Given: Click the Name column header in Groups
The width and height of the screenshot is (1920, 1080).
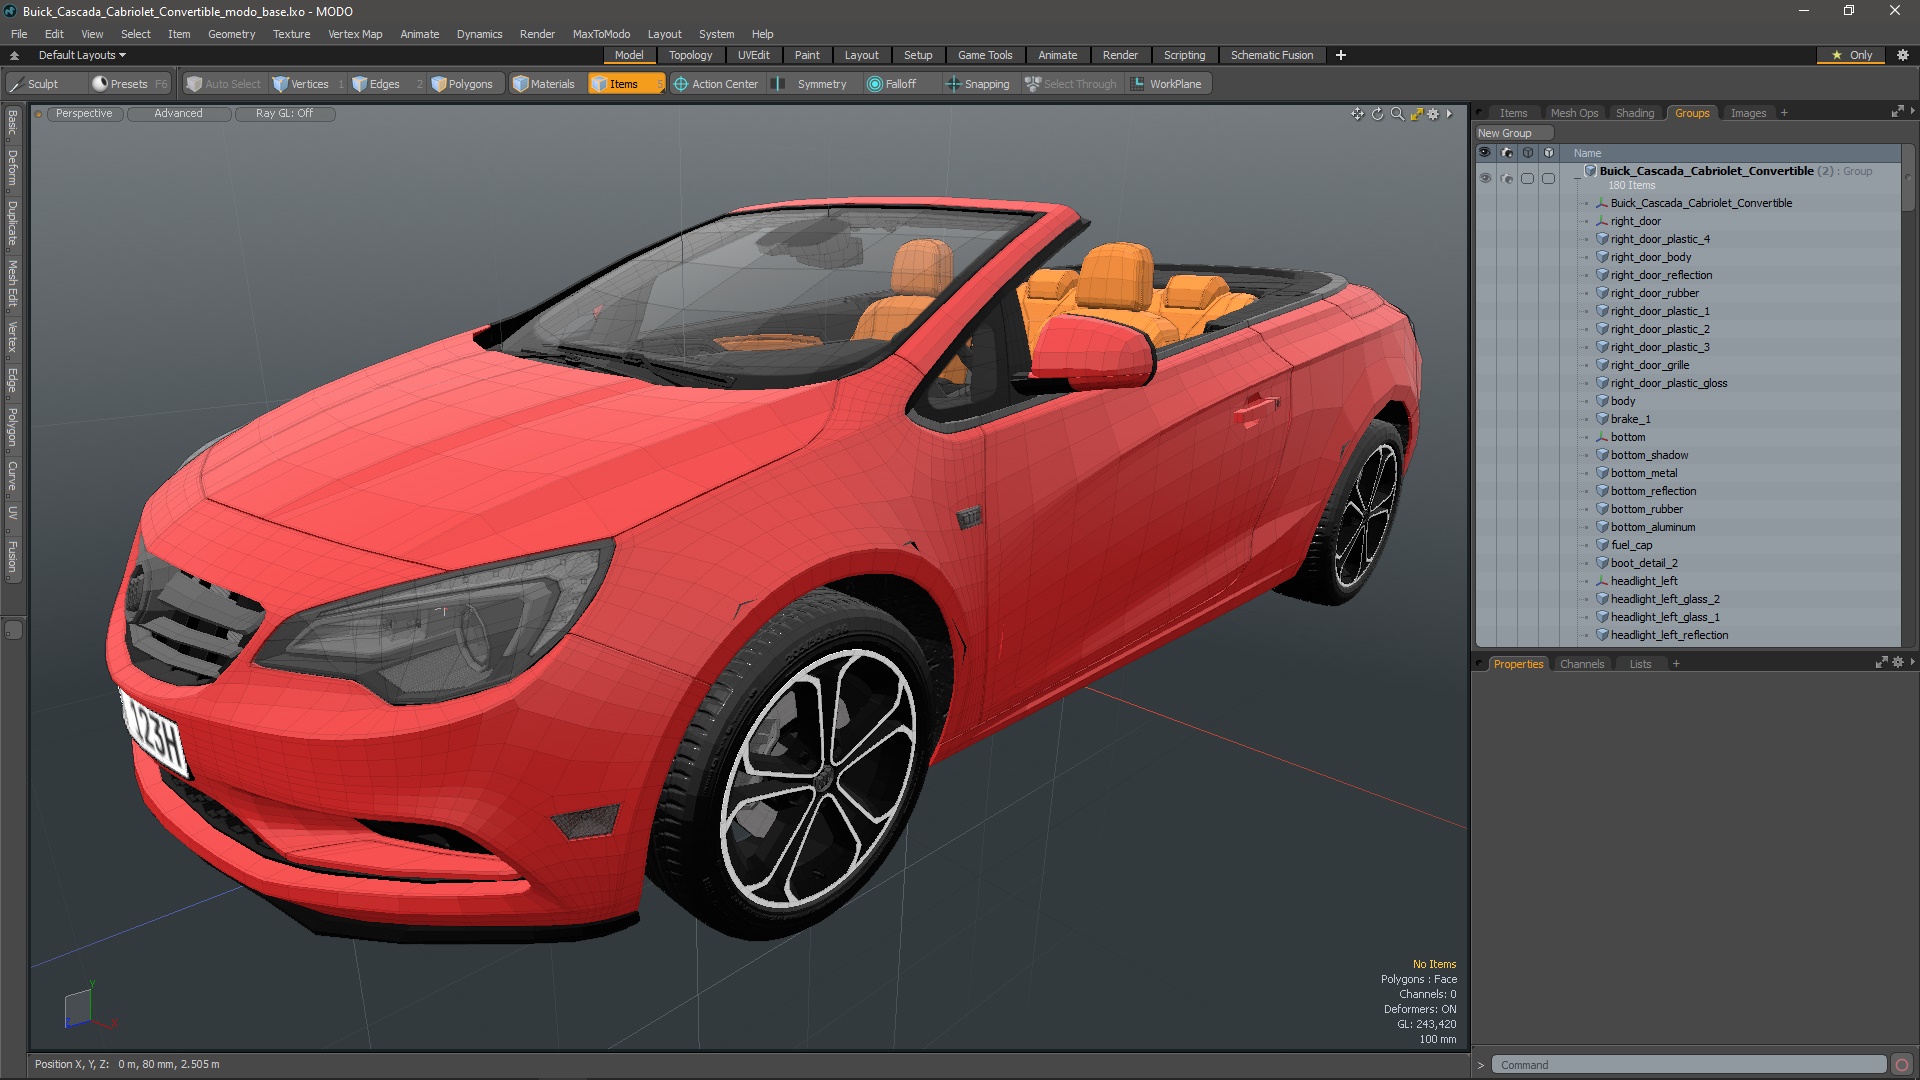Looking at the screenshot, I should (x=1587, y=153).
